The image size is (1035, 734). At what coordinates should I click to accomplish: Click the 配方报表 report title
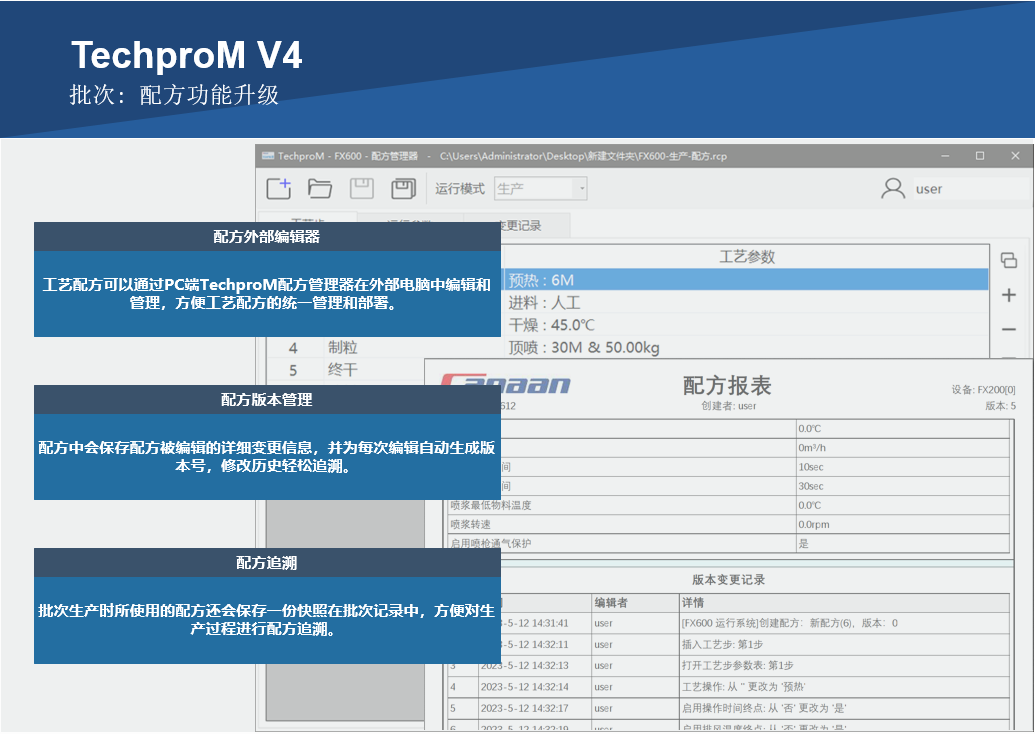click(x=727, y=385)
